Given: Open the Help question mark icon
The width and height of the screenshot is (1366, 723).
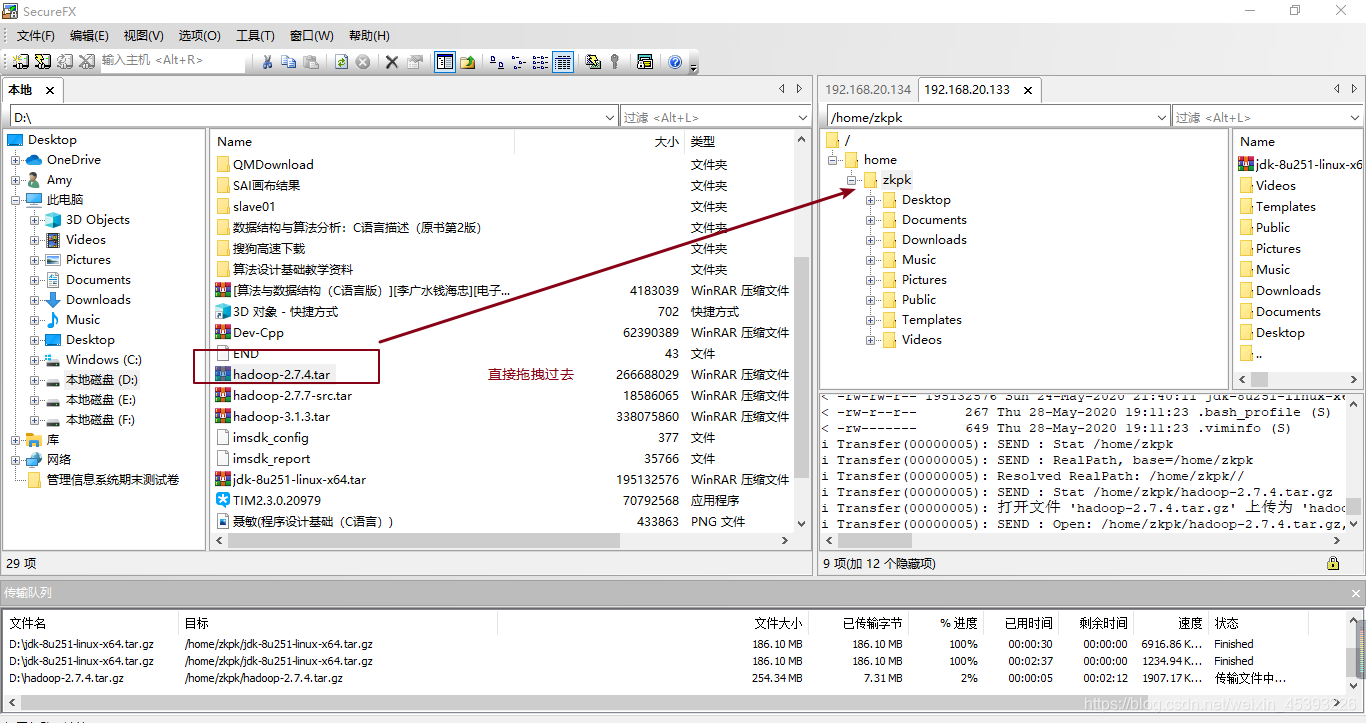Looking at the screenshot, I should (675, 61).
